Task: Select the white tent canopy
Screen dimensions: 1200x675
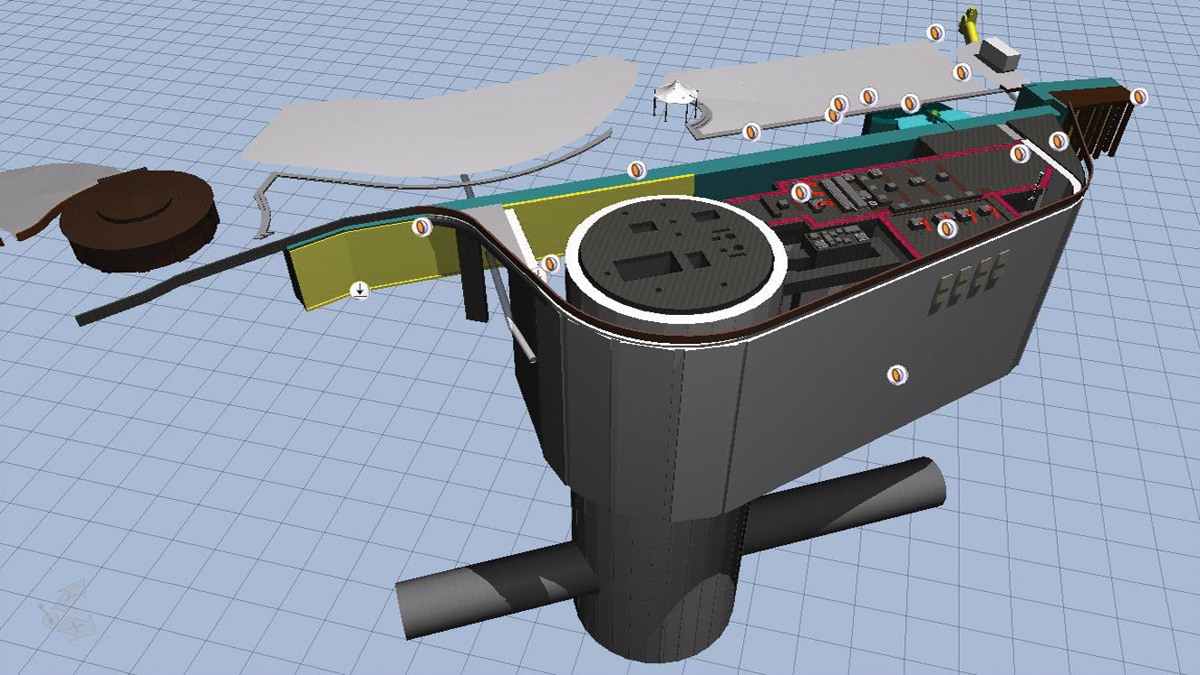Action: [x=680, y=93]
